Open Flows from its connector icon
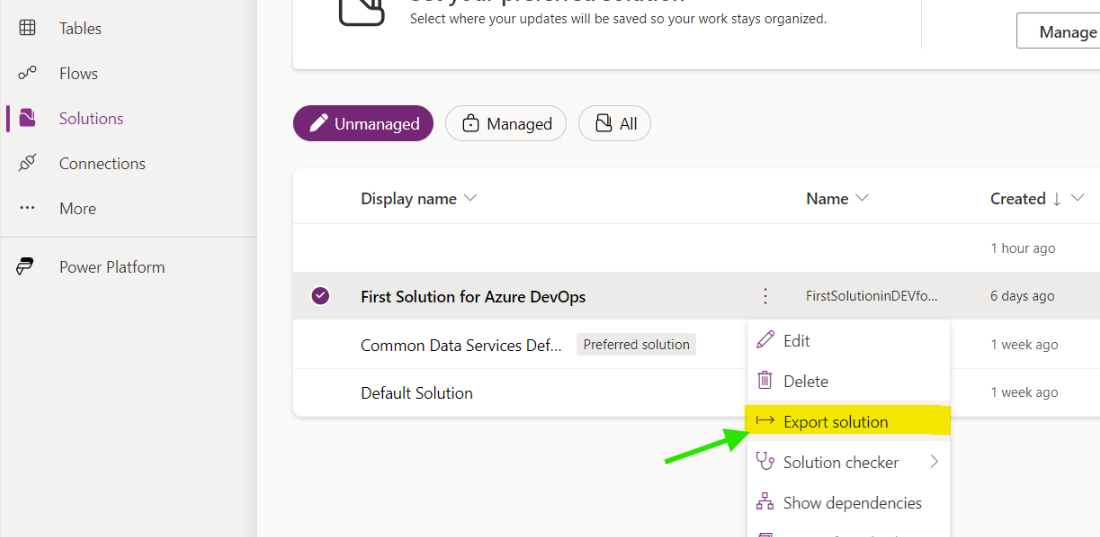This screenshot has width=1100, height=537. coord(27,73)
